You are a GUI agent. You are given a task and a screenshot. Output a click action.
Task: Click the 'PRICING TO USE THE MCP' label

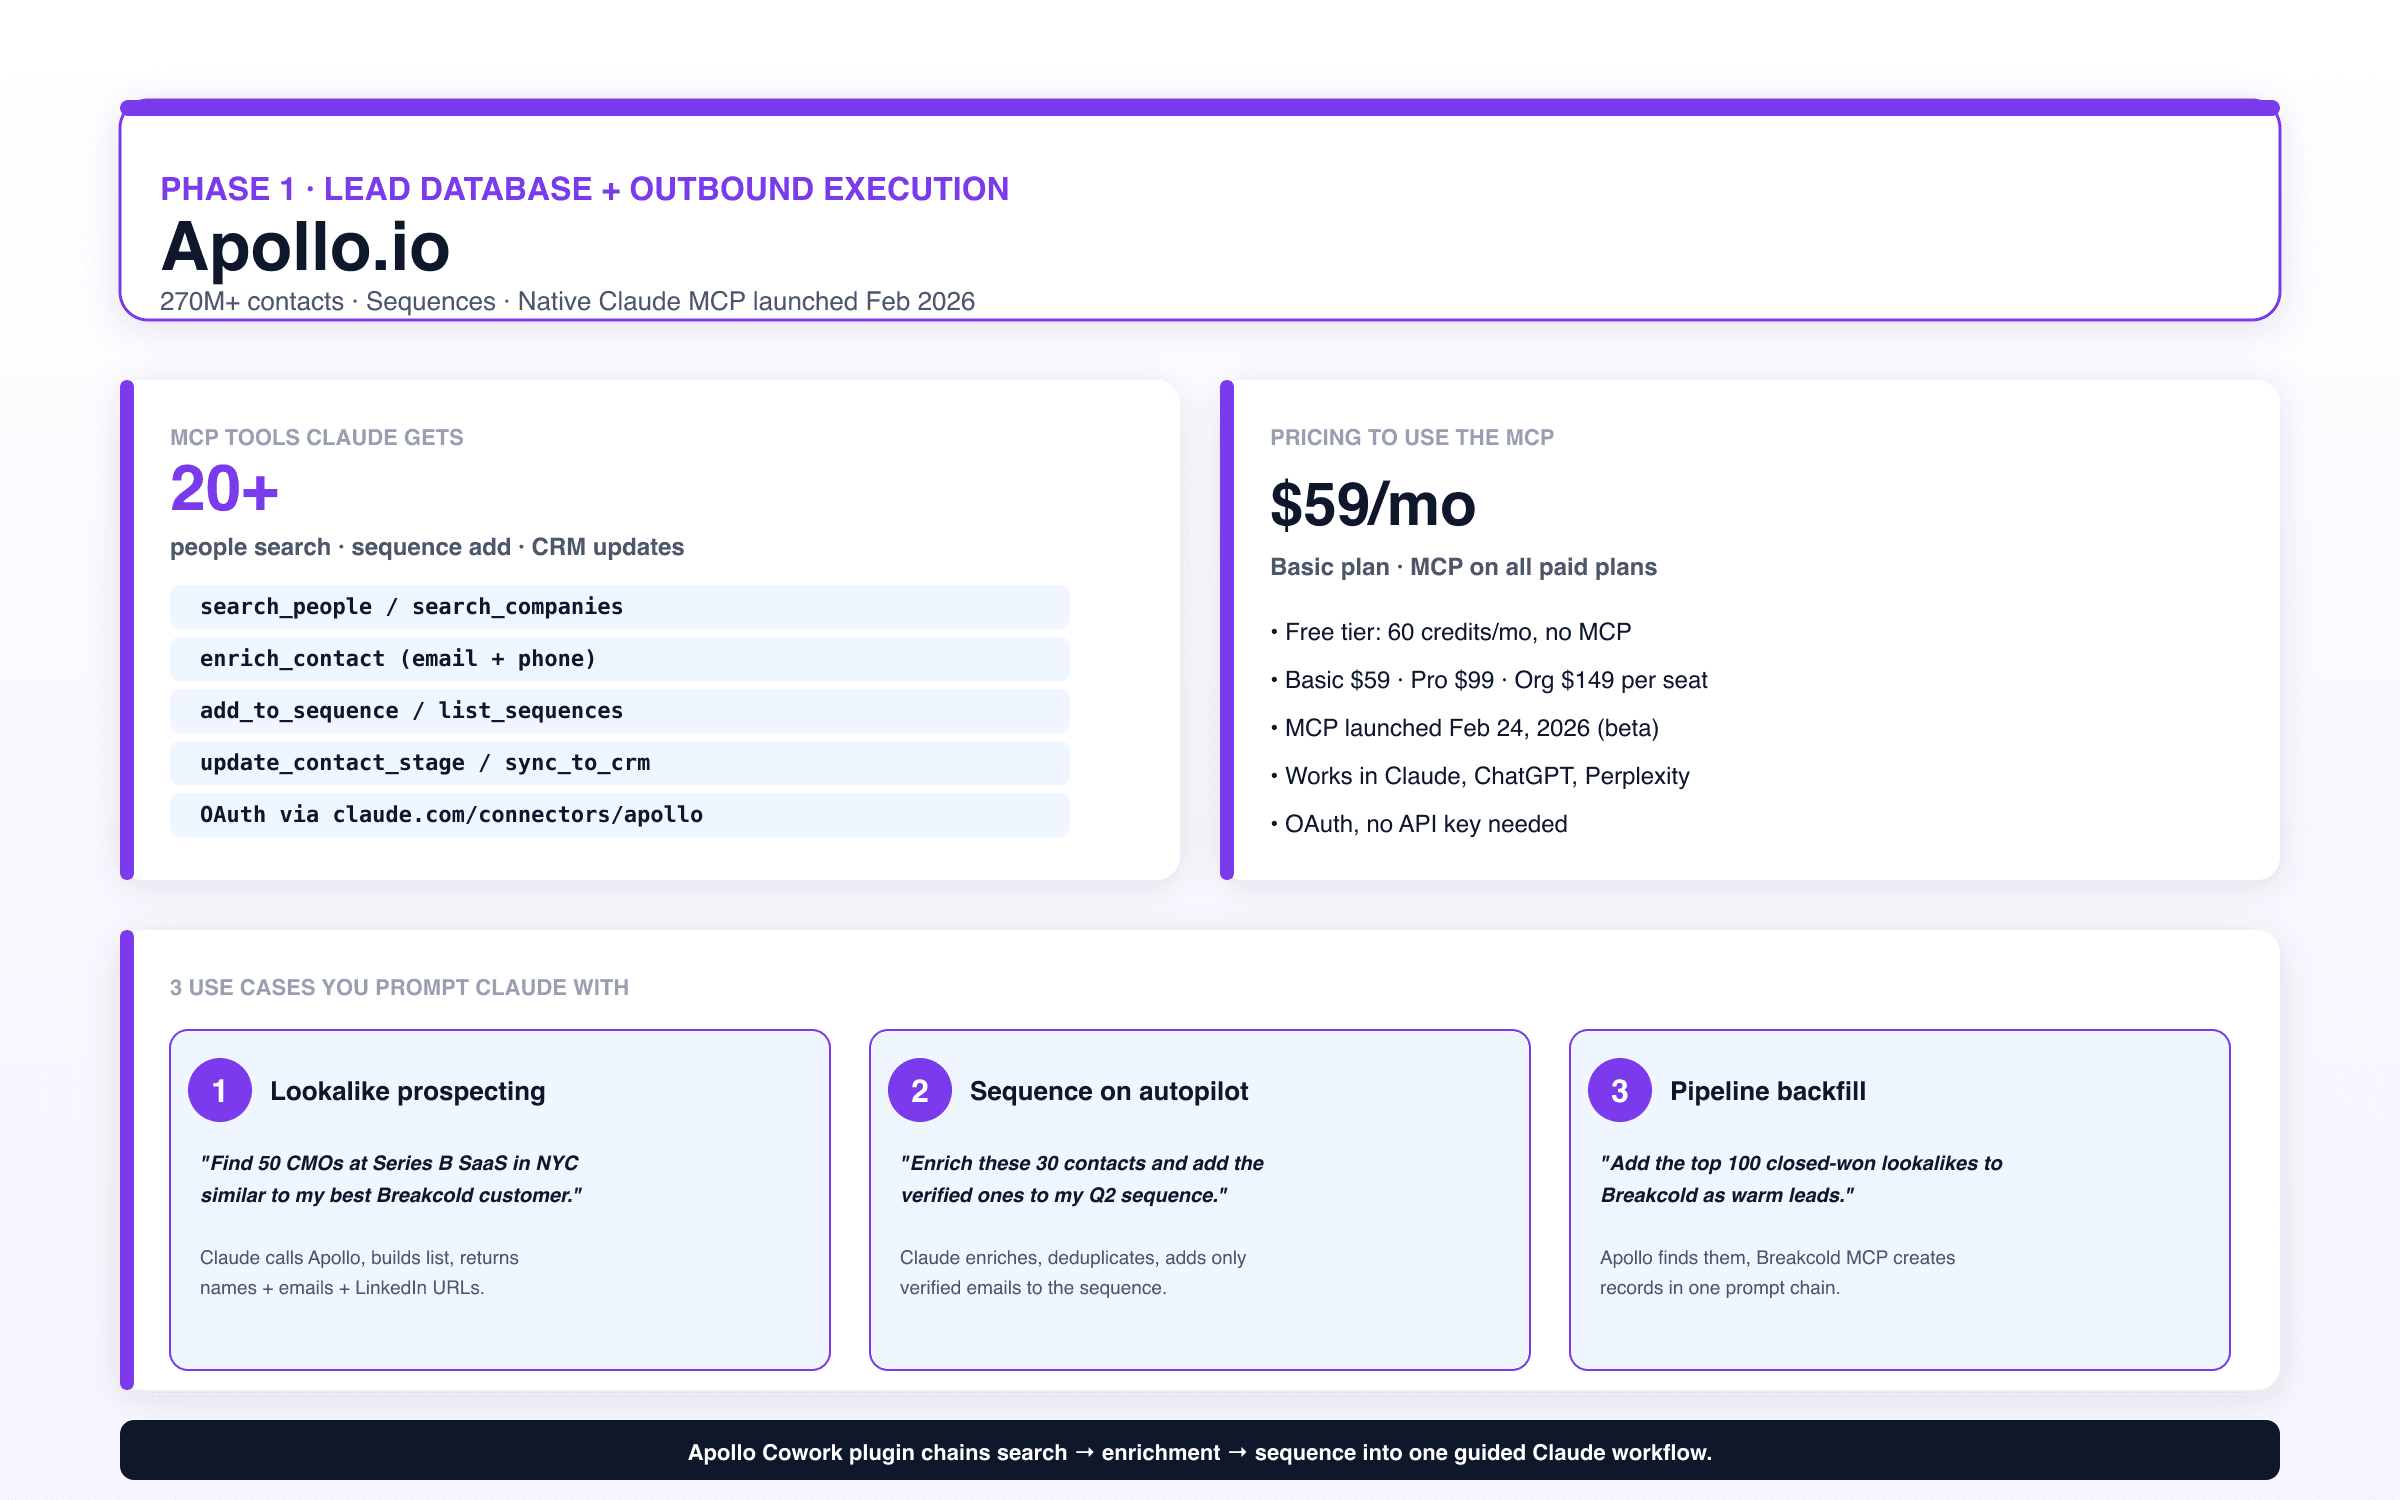[1412, 437]
